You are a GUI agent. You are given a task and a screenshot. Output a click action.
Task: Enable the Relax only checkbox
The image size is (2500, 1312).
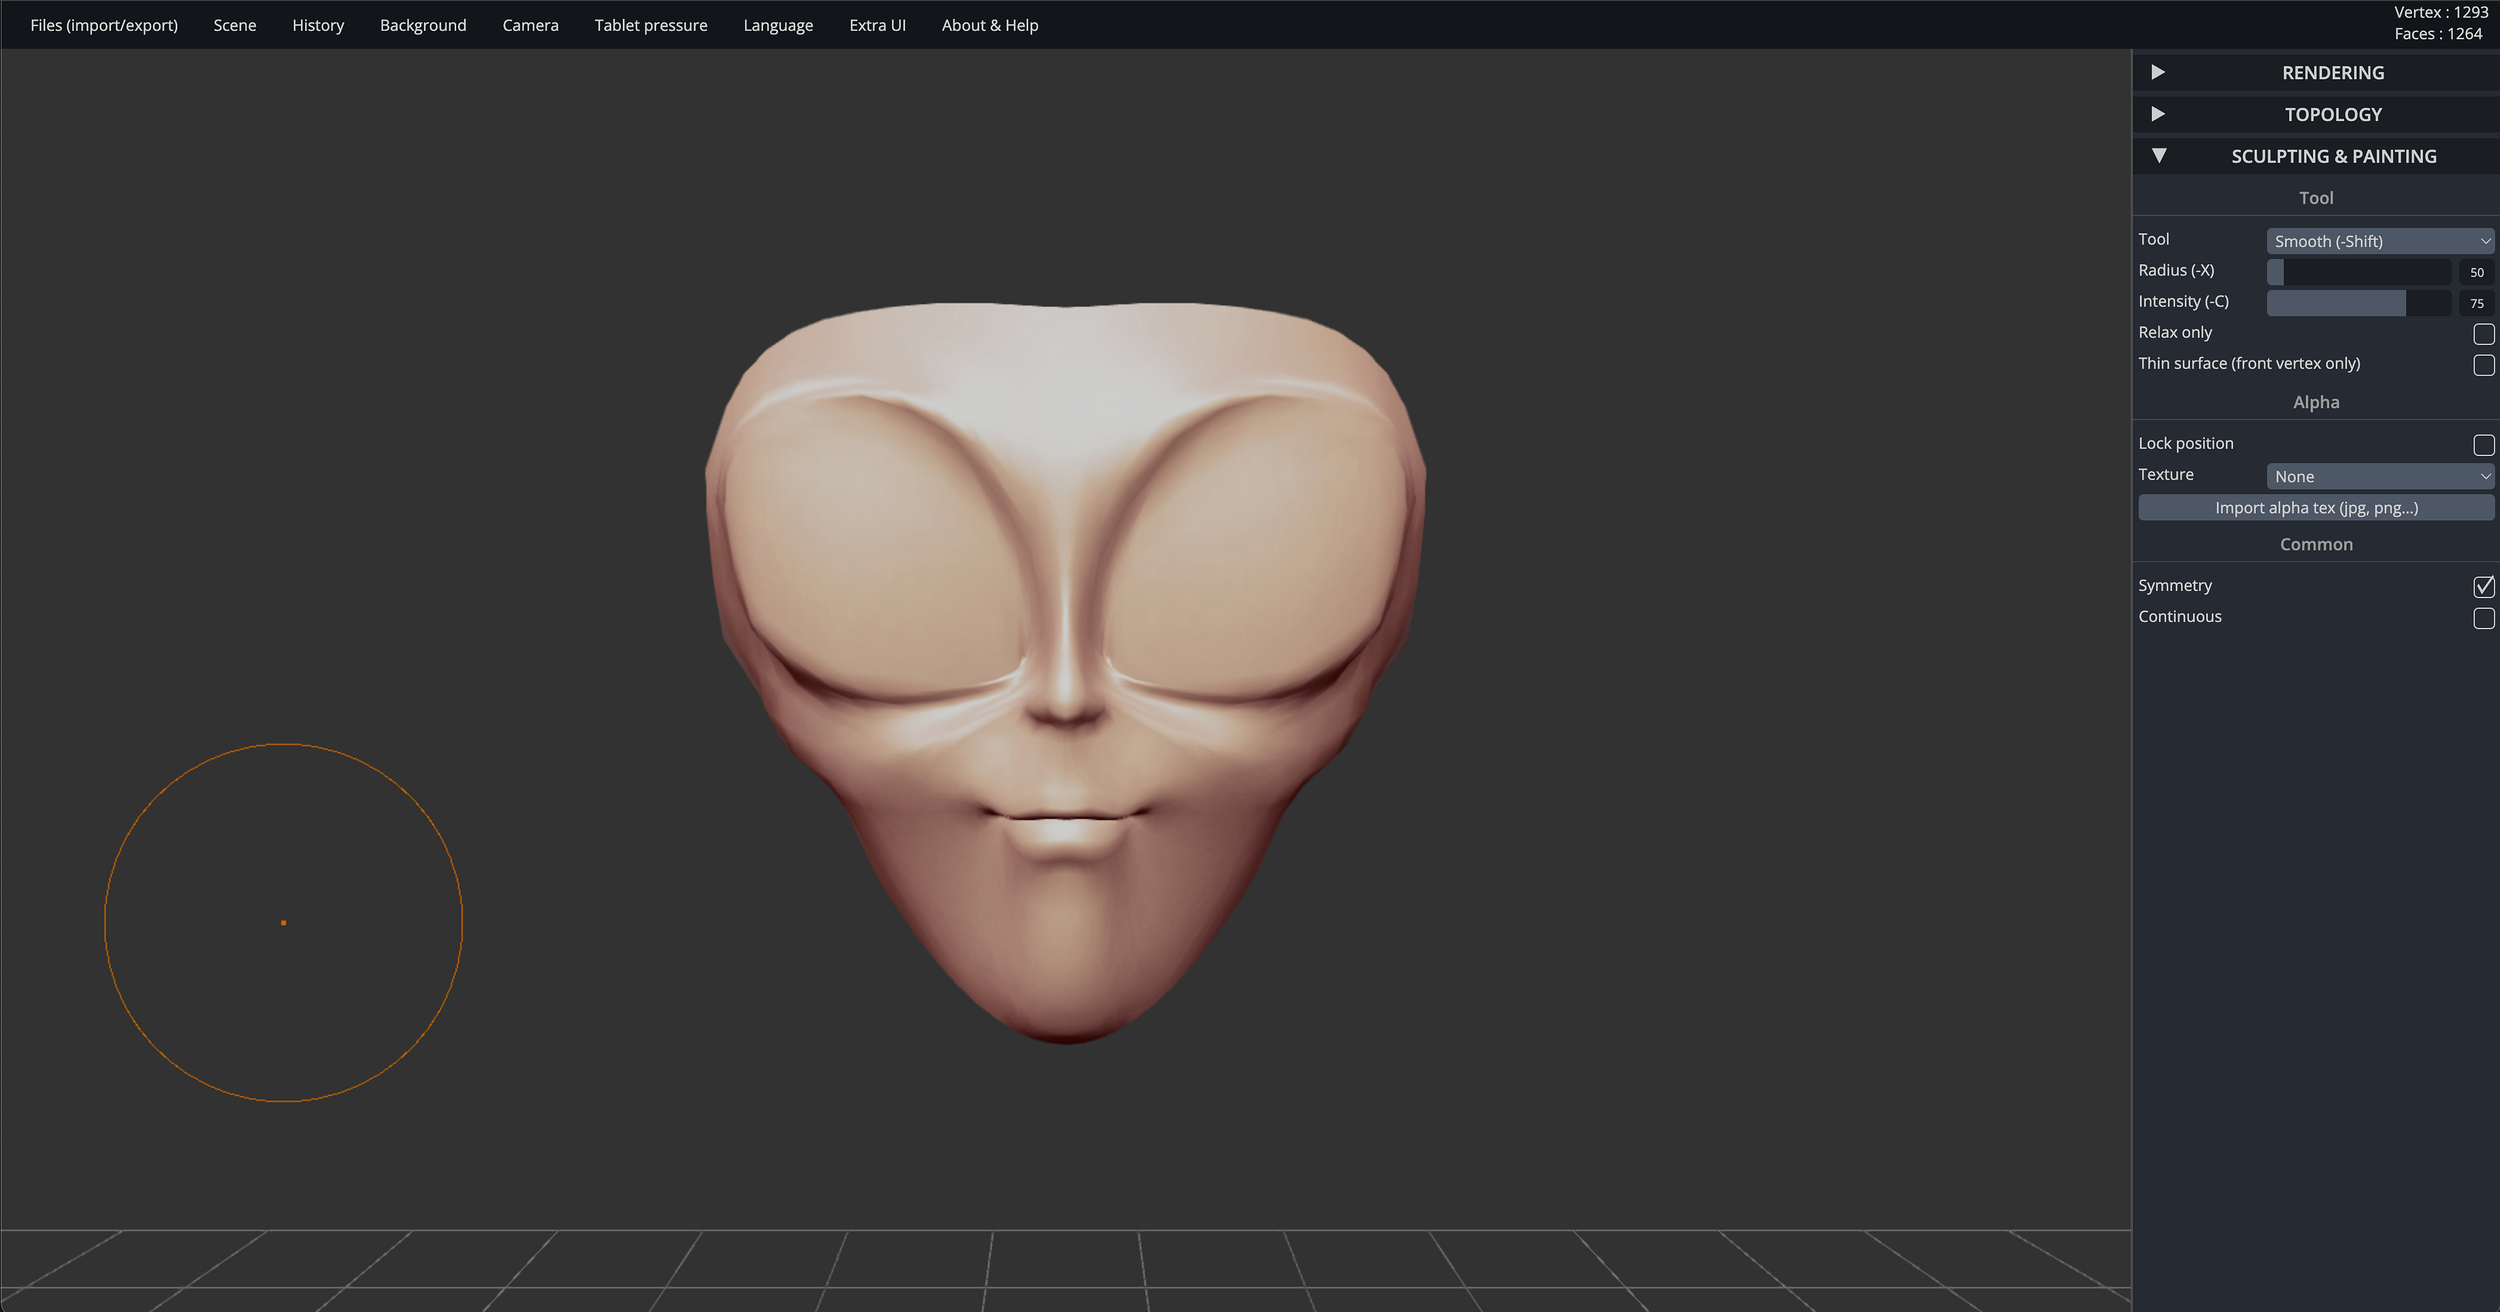(2483, 333)
